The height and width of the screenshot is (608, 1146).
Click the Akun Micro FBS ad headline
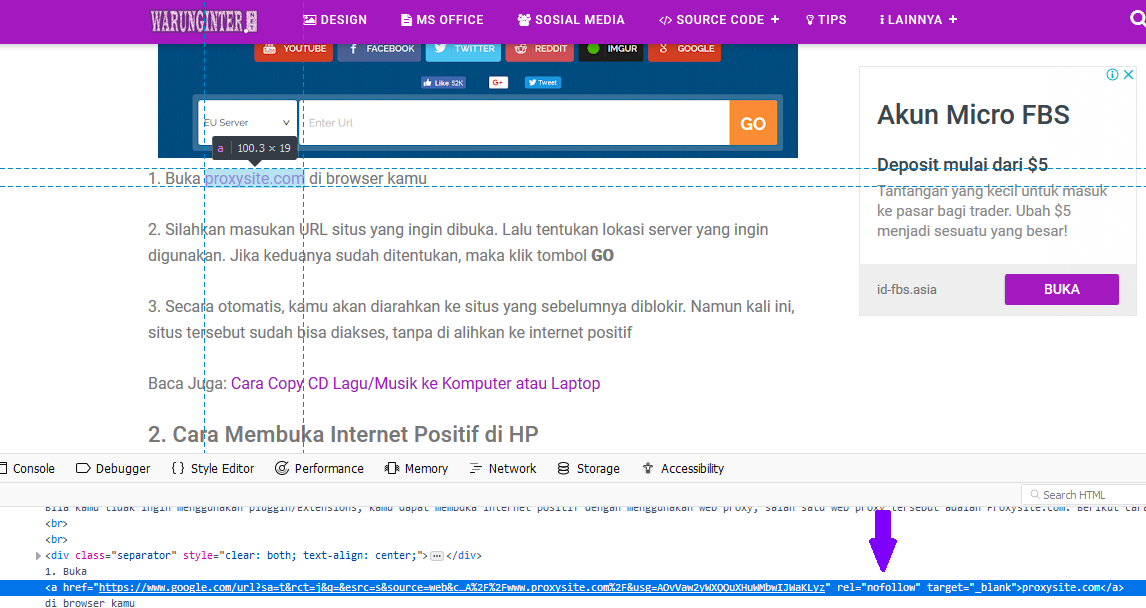point(973,115)
